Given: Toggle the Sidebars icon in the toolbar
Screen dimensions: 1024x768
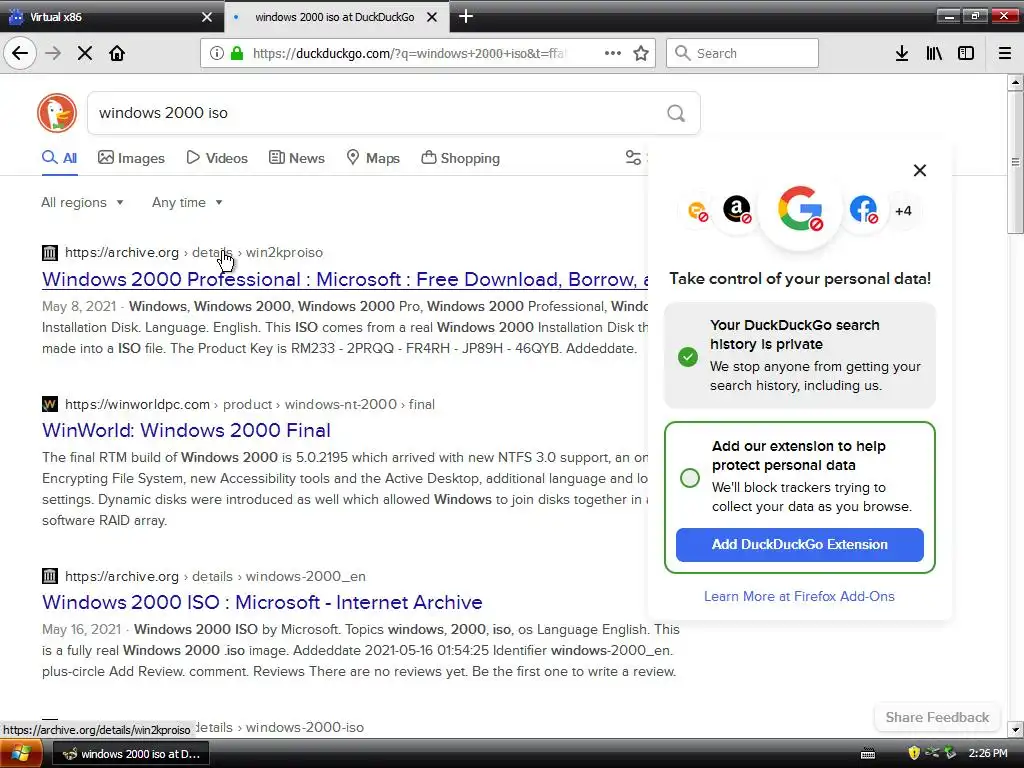Looking at the screenshot, I should pyautogui.click(x=966, y=53).
